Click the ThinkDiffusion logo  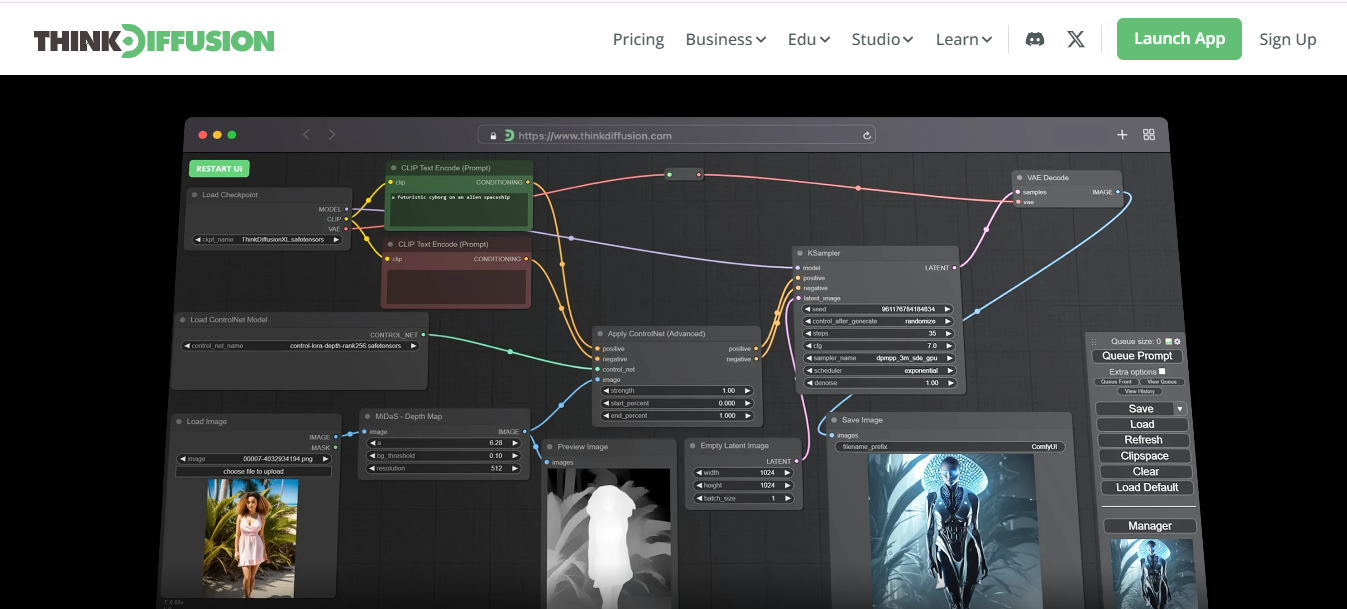[x=154, y=40]
